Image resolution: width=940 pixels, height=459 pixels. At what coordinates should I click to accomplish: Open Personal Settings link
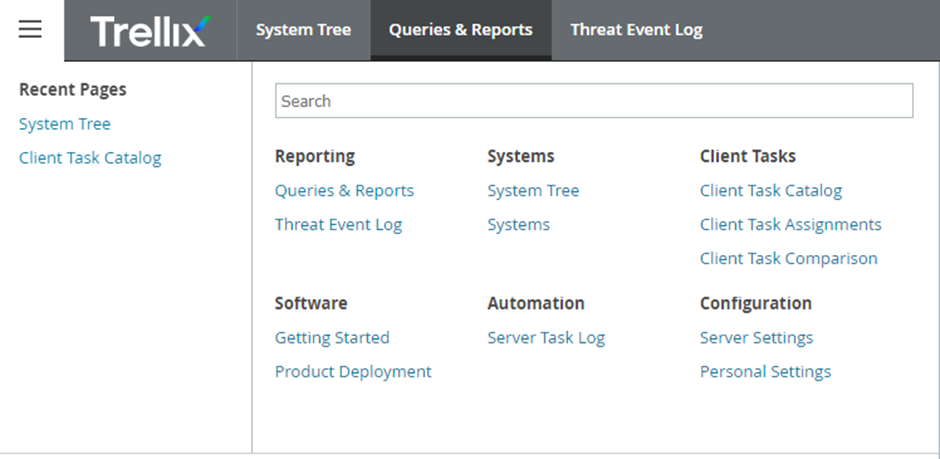[x=765, y=372]
